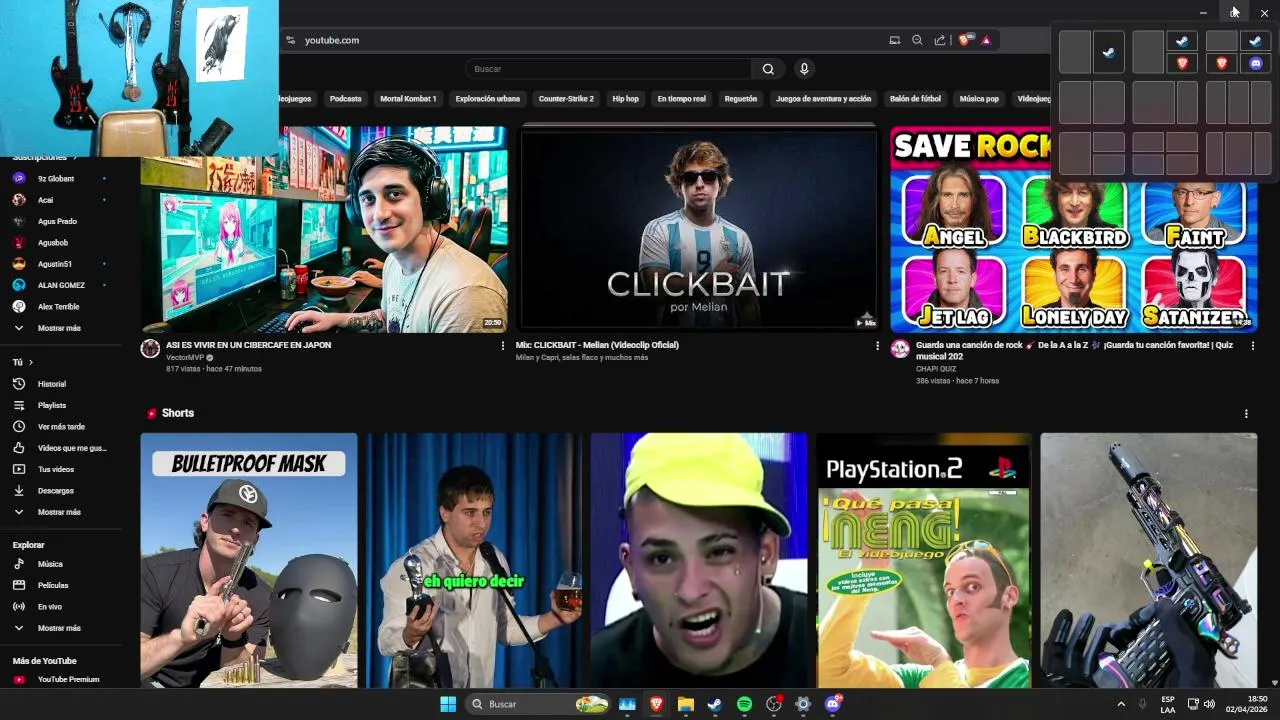Select the Música pop chip
This screenshot has width=1280, height=720.
[x=979, y=99]
